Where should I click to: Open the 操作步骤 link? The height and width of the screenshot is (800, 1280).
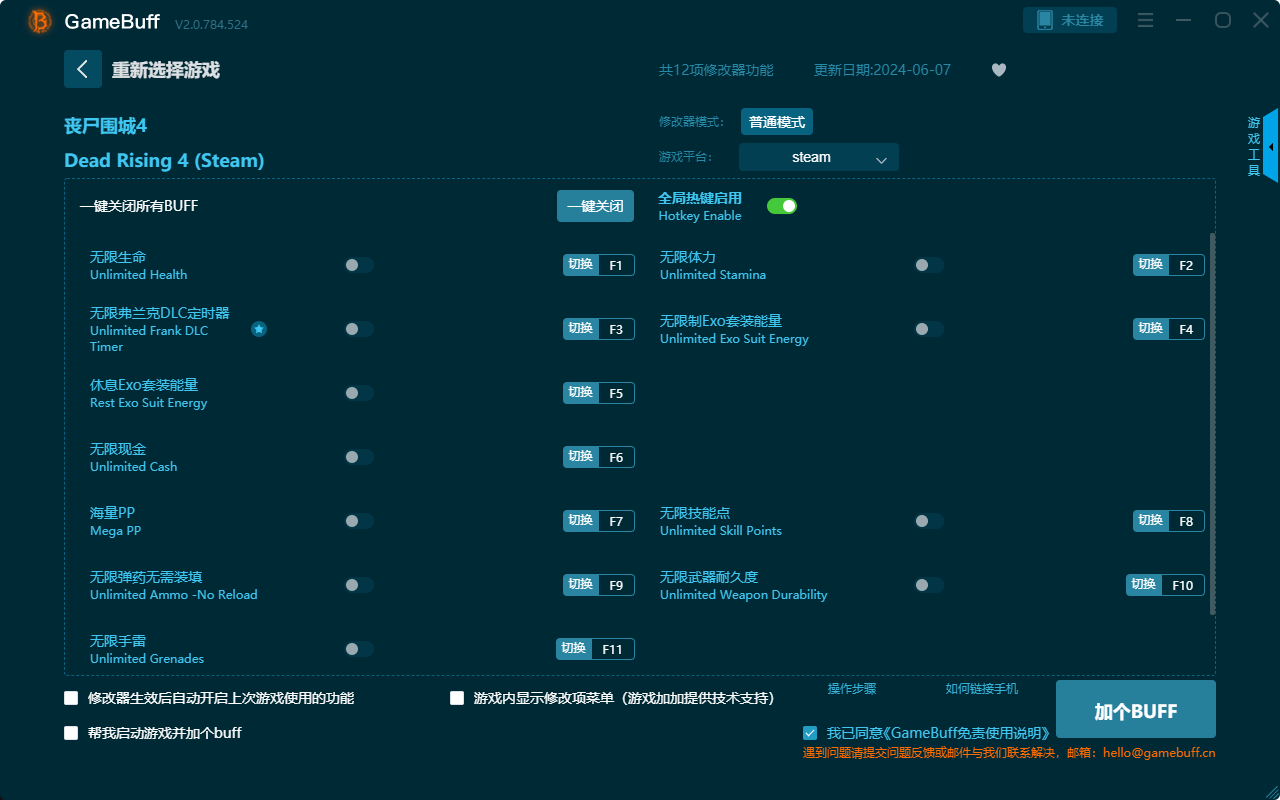click(852, 689)
